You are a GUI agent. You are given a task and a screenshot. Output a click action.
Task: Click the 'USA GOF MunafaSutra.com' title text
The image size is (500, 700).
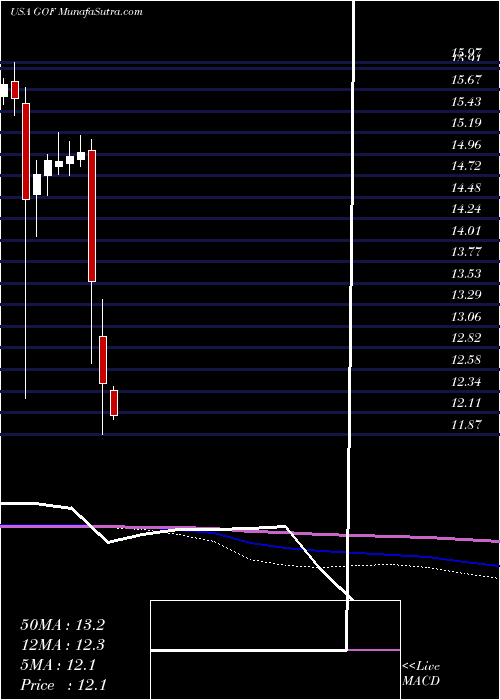pyautogui.click(x=76, y=12)
